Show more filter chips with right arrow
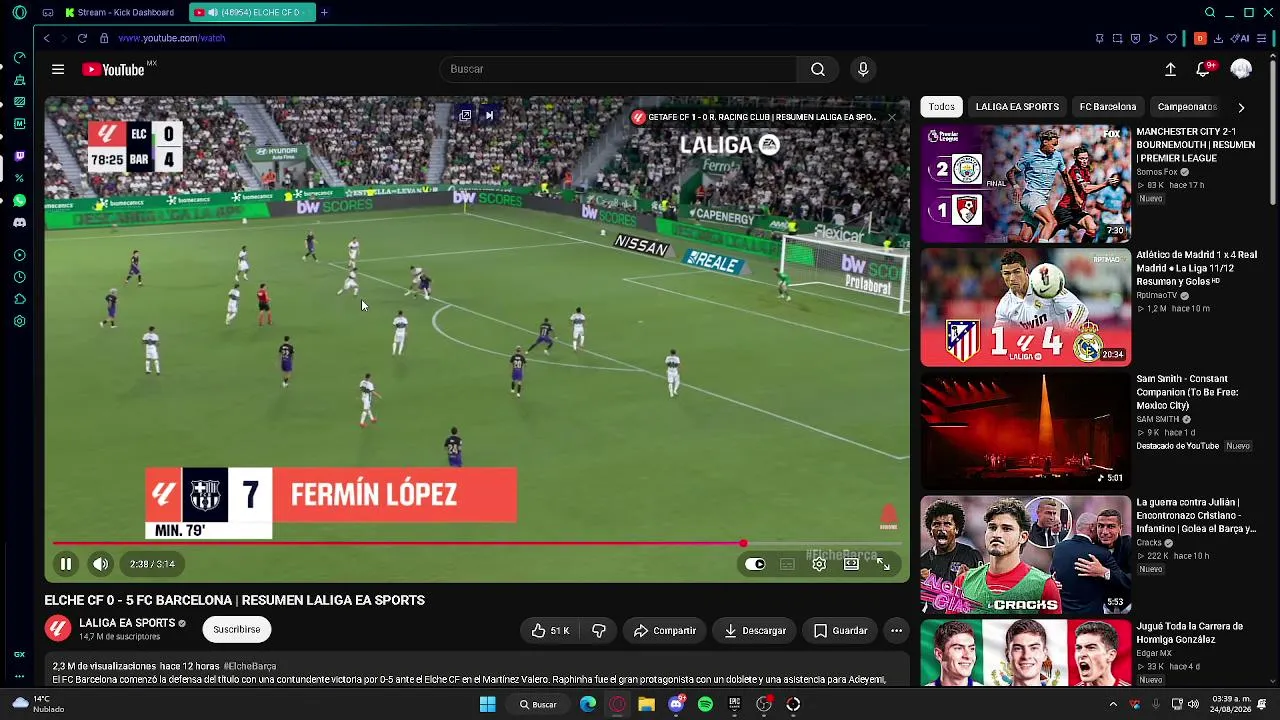Viewport: 1280px width, 720px height. pyautogui.click(x=1241, y=107)
